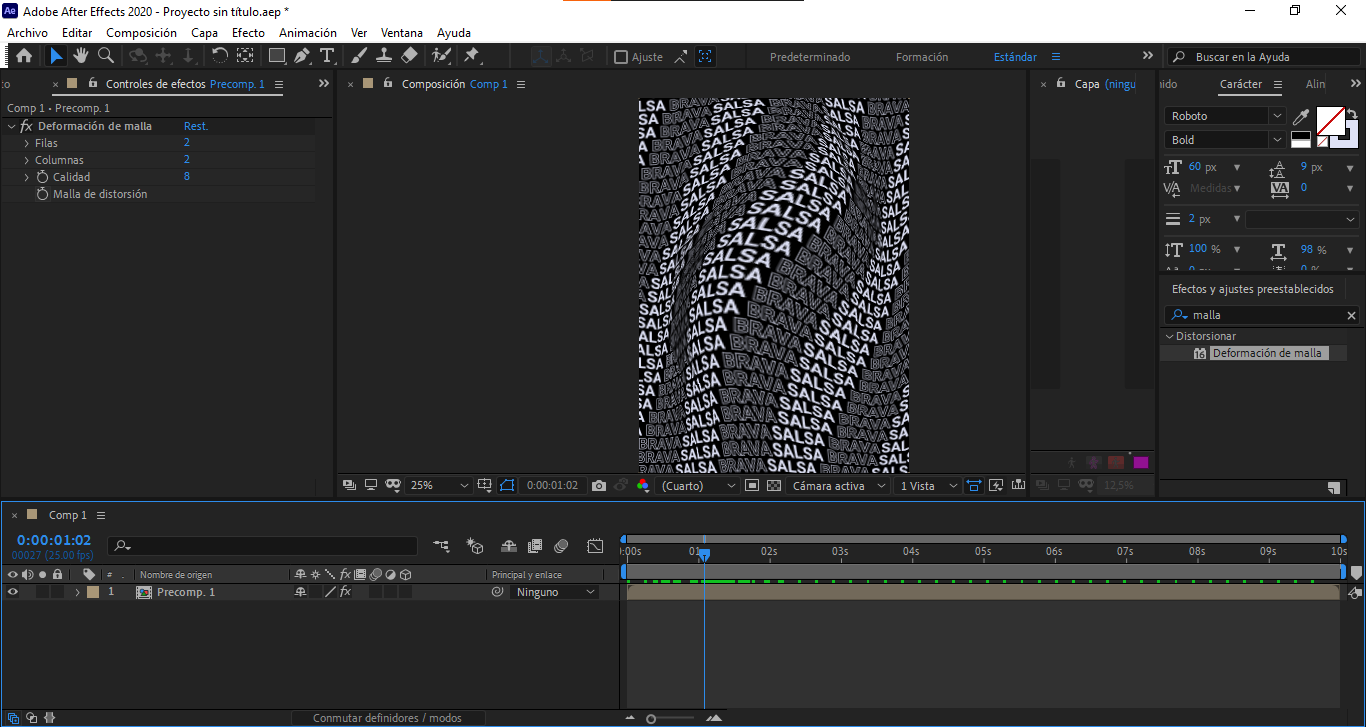This screenshot has width=1366, height=727.
Task: Go to the Home screen icon
Action: tap(24, 56)
